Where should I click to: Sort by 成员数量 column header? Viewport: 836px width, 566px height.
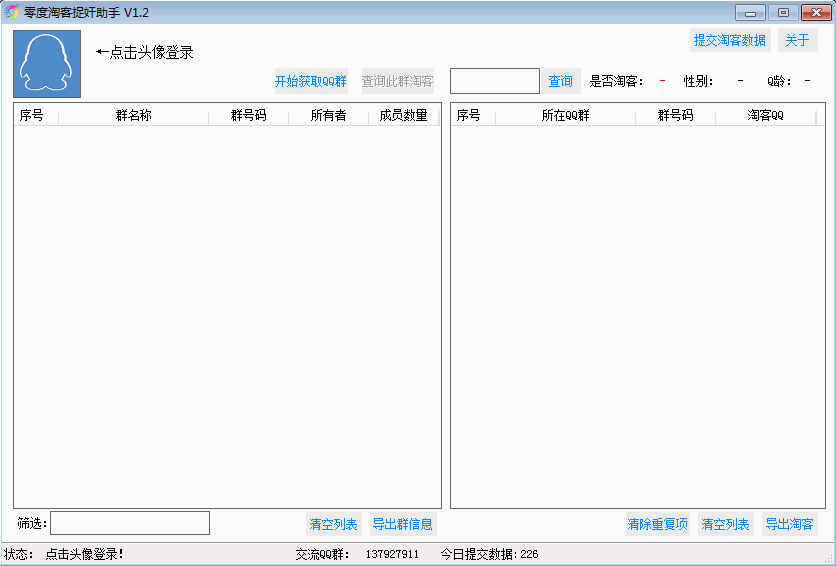point(403,116)
